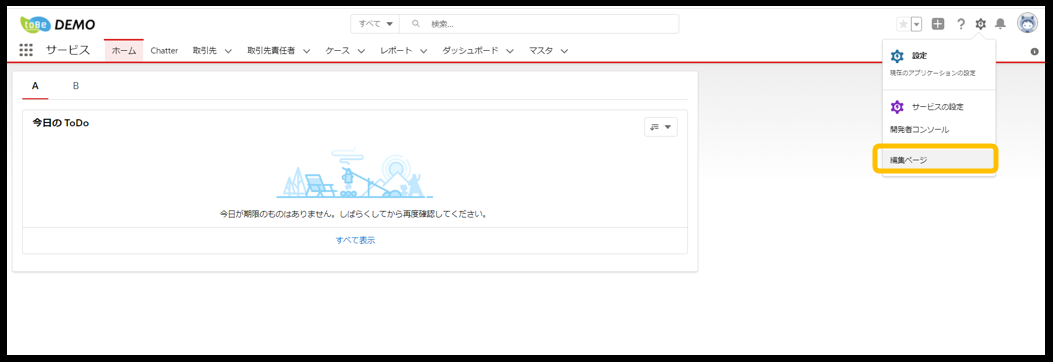The image size is (1053, 362).
Task: Expand the 取引先 tab chevron
Action: click(228, 51)
